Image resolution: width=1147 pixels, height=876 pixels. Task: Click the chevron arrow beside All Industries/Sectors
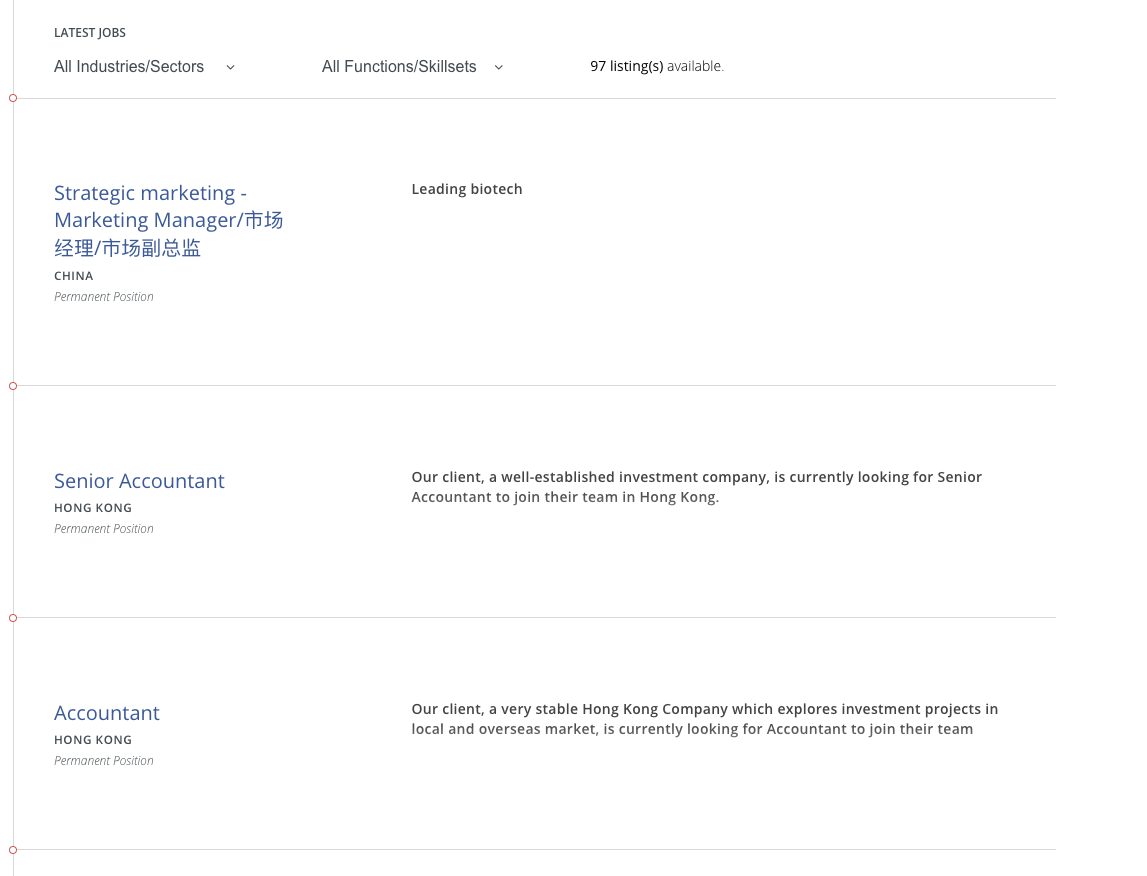[x=231, y=67]
